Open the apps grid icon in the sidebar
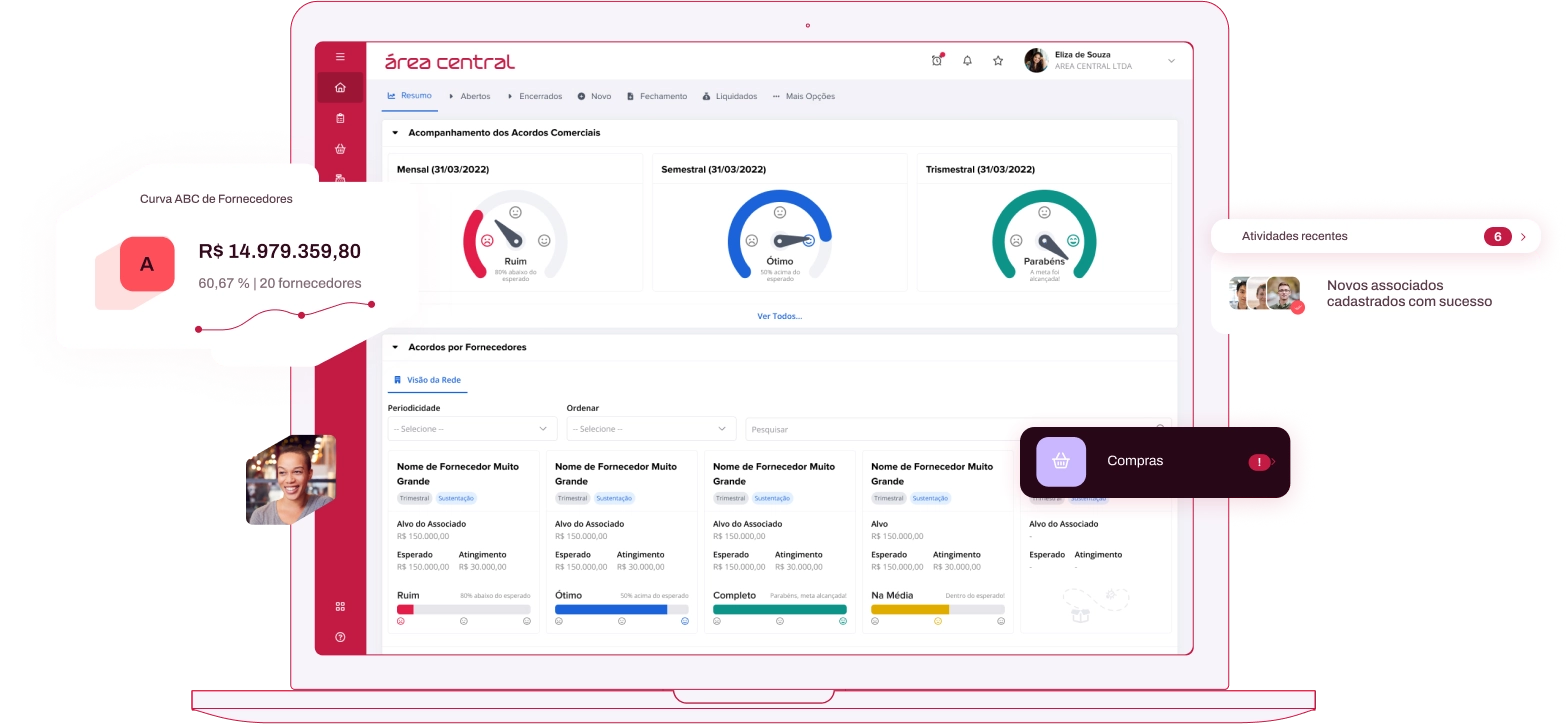 [x=340, y=606]
